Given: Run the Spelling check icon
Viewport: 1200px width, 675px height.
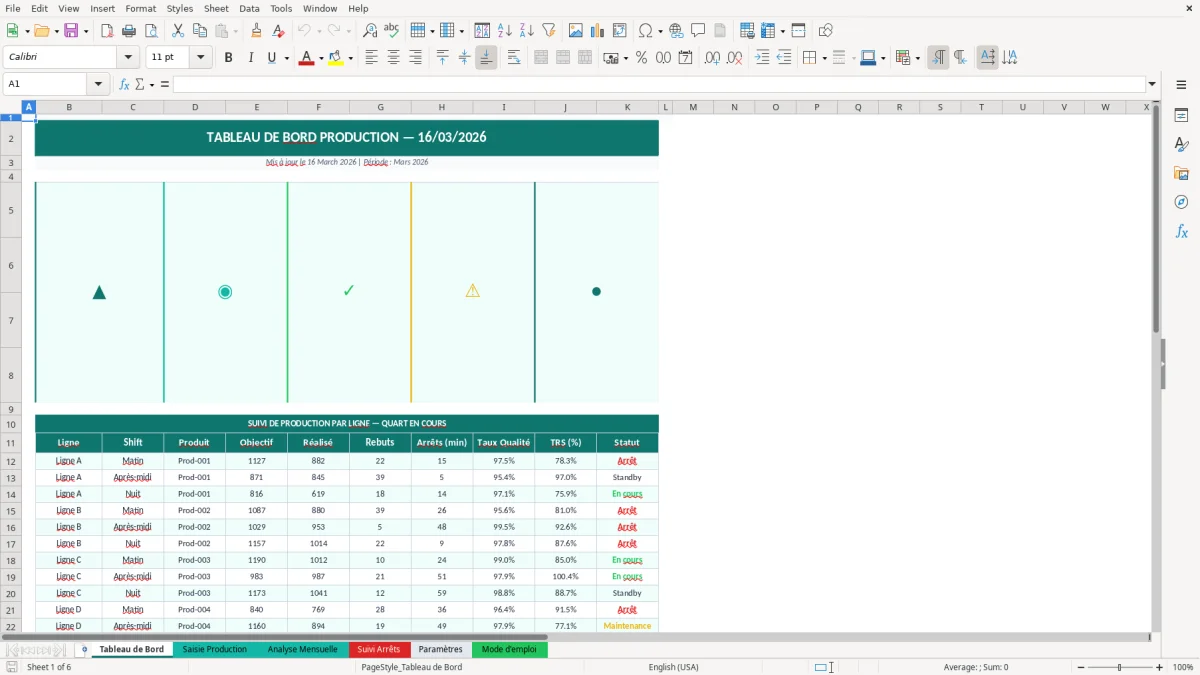Looking at the screenshot, I should pos(392,31).
